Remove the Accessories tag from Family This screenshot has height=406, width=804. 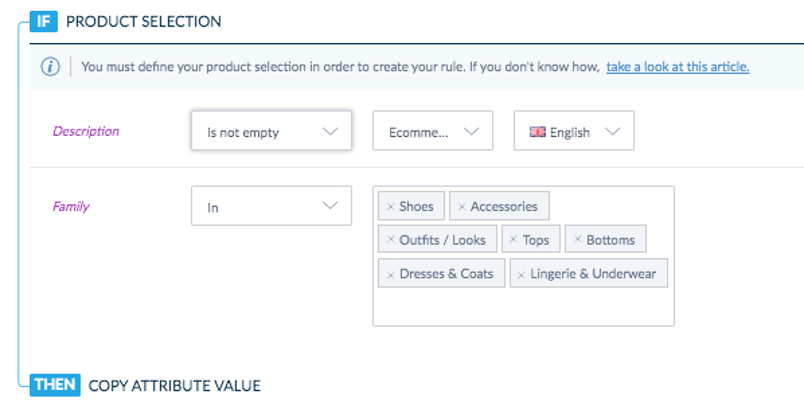(x=461, y=207)
